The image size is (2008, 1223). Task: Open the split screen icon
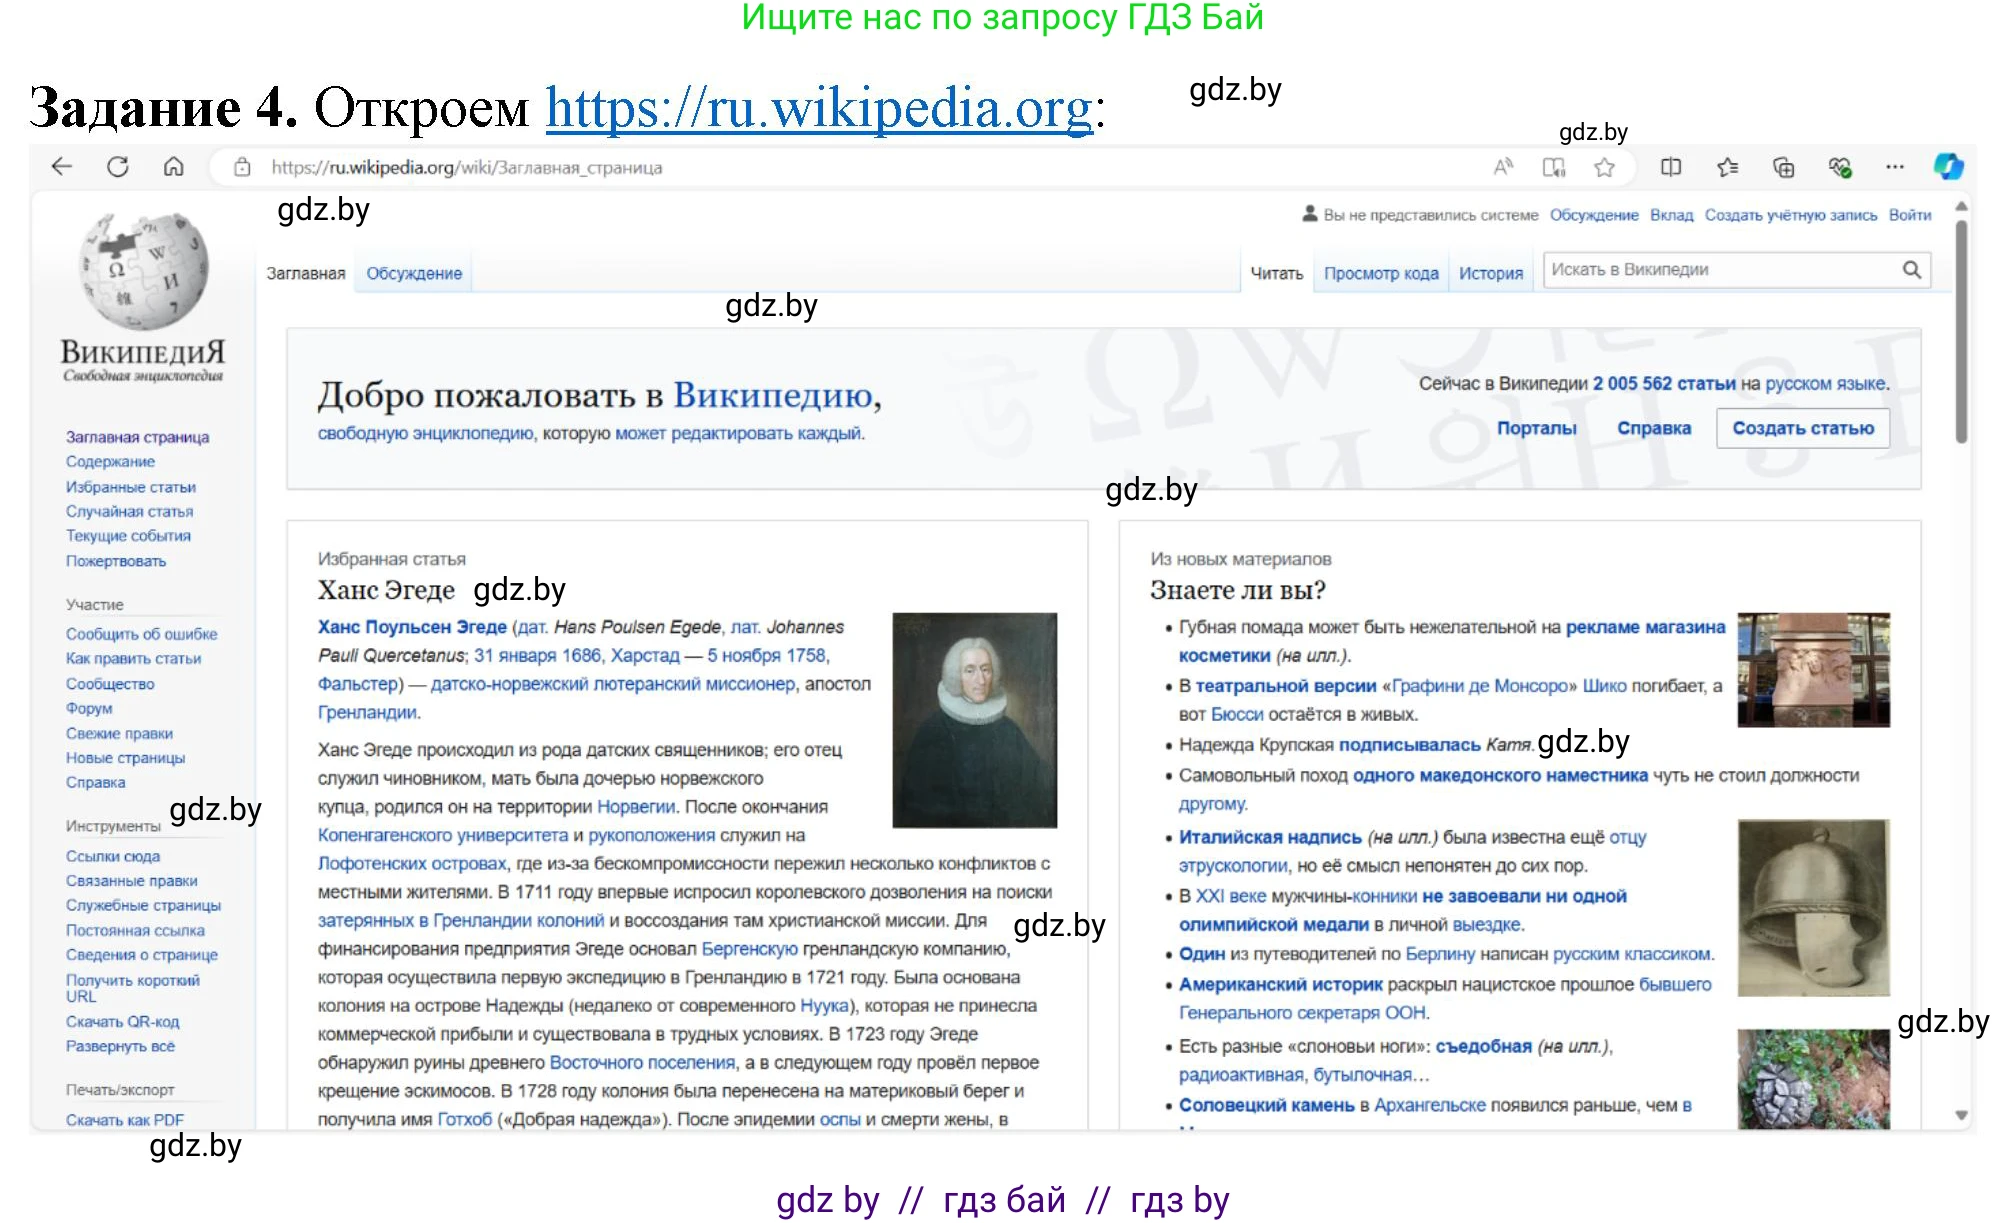tap(1671, 167)
